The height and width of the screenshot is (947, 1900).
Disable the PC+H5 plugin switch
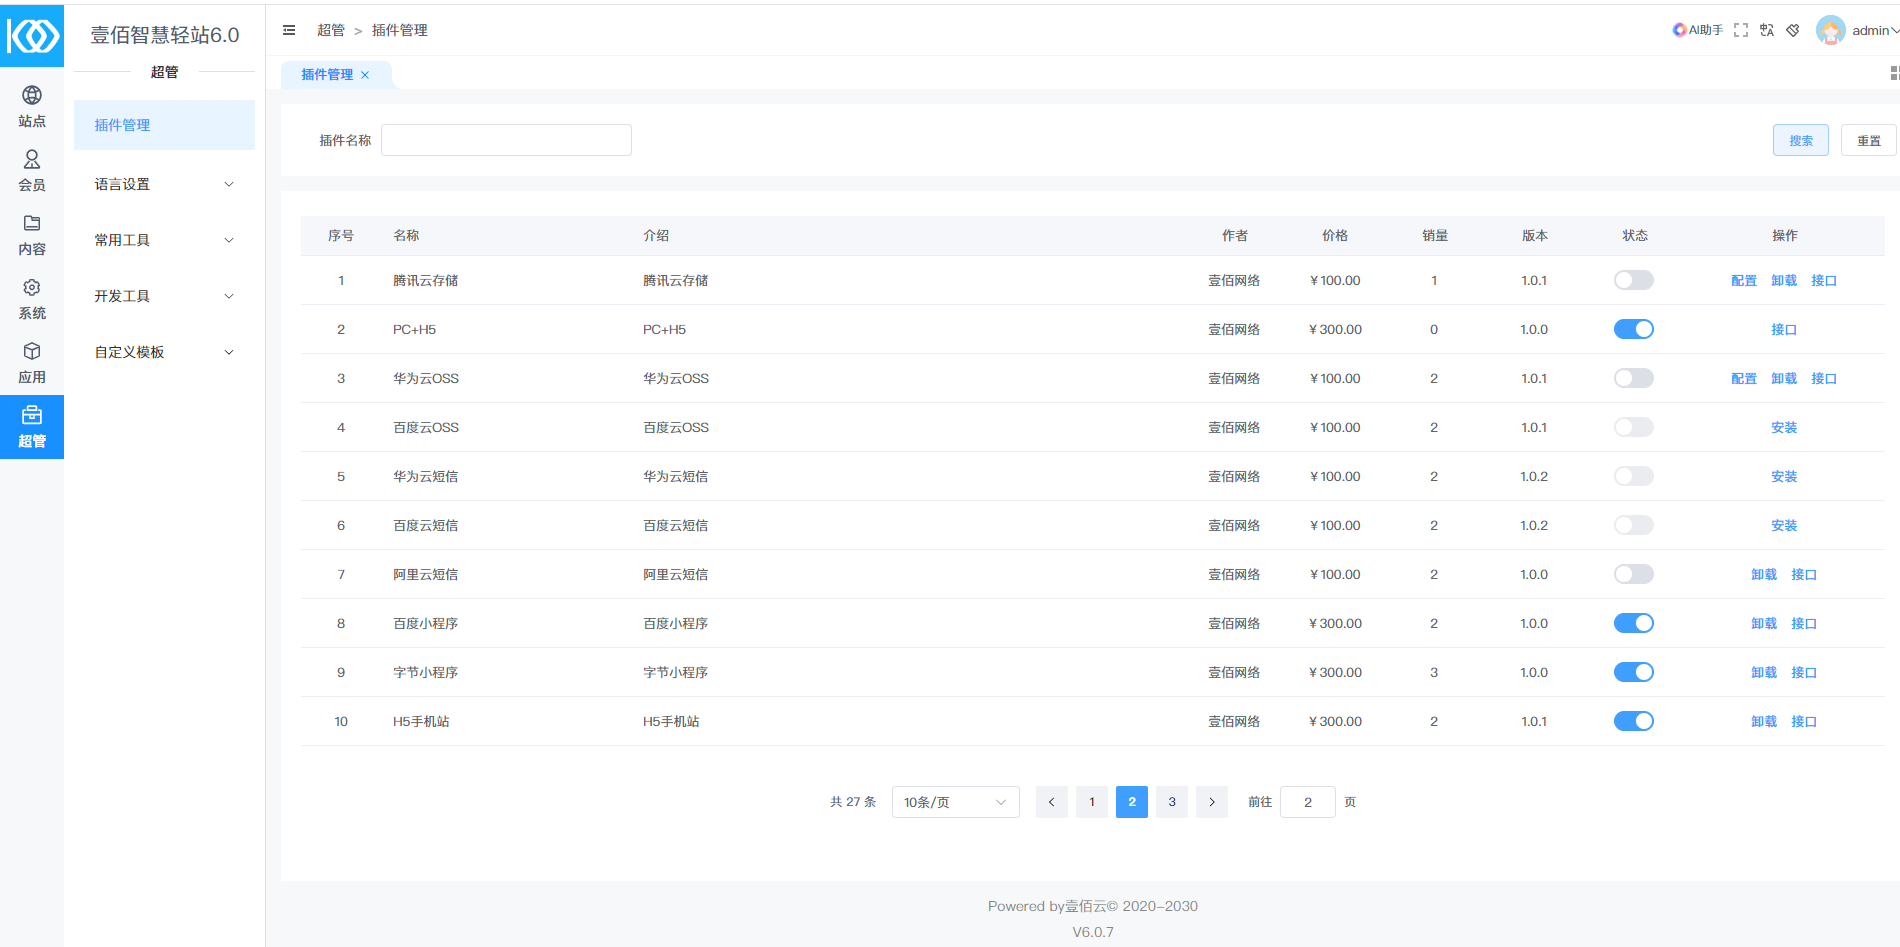tap(1633, 329)
